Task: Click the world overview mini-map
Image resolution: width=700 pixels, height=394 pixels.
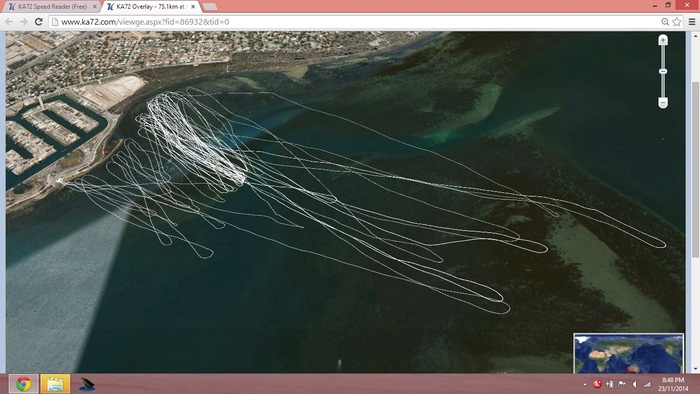Action: pos(629,353)
